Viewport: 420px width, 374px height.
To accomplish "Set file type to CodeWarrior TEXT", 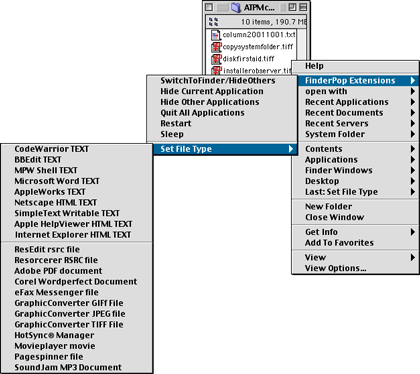I will click(x=77, y=149).
